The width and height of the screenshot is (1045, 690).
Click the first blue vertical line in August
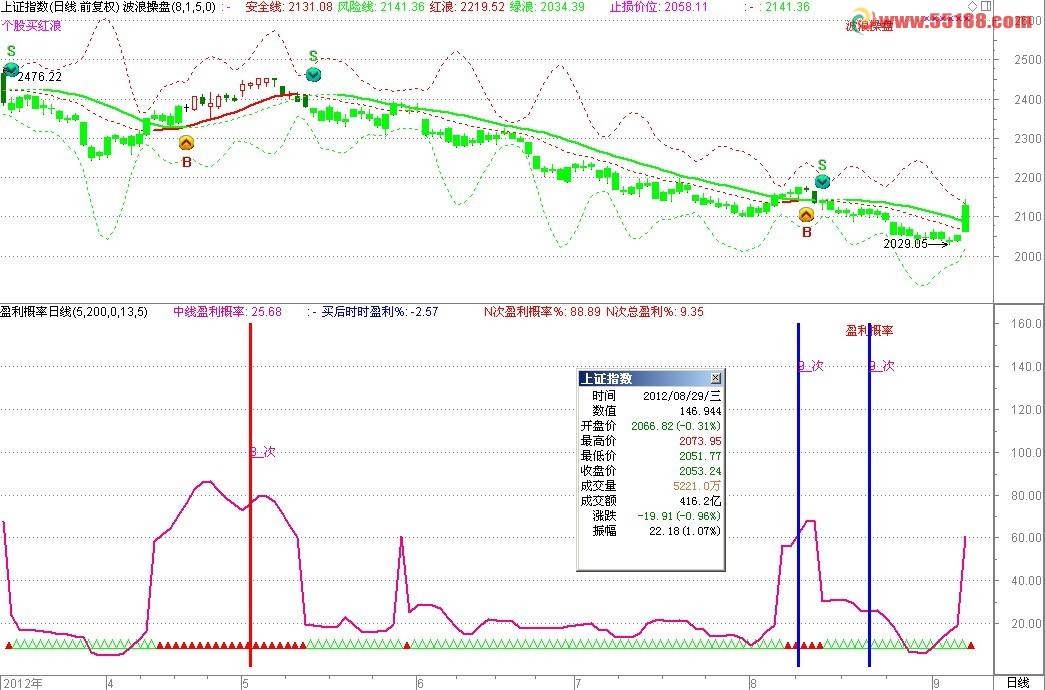[798, 494]
